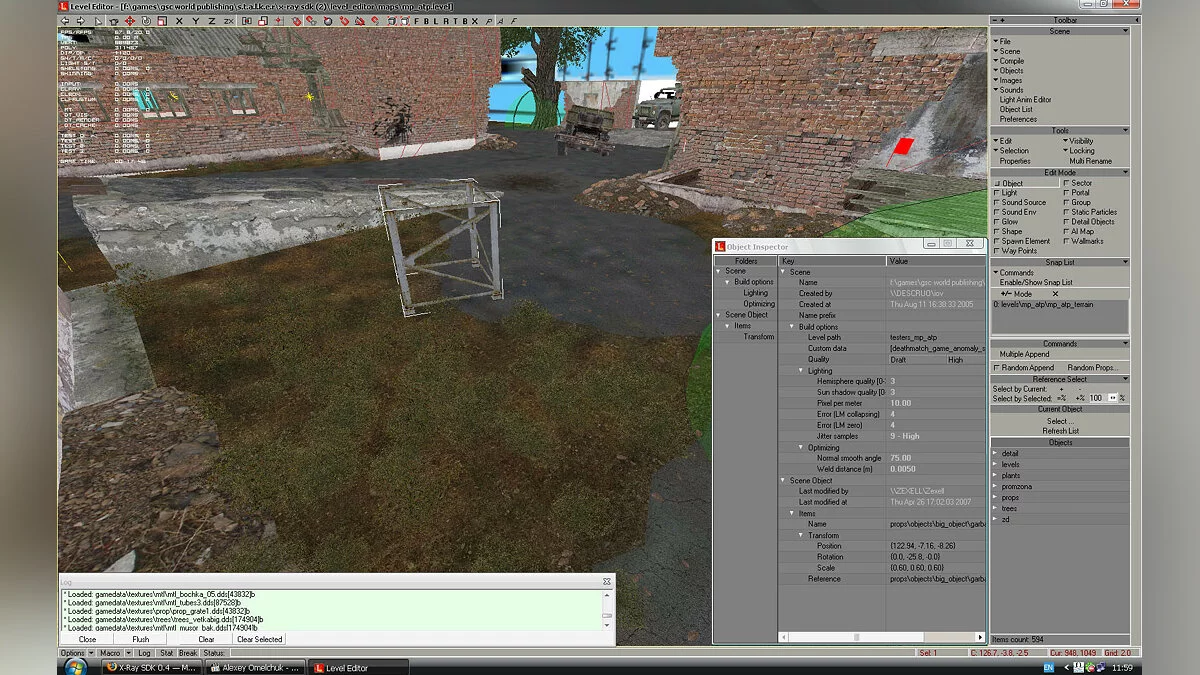Open Snap List Commands dropdown
Viewport: 1200px width, 675px height.
coord(1013,272)
